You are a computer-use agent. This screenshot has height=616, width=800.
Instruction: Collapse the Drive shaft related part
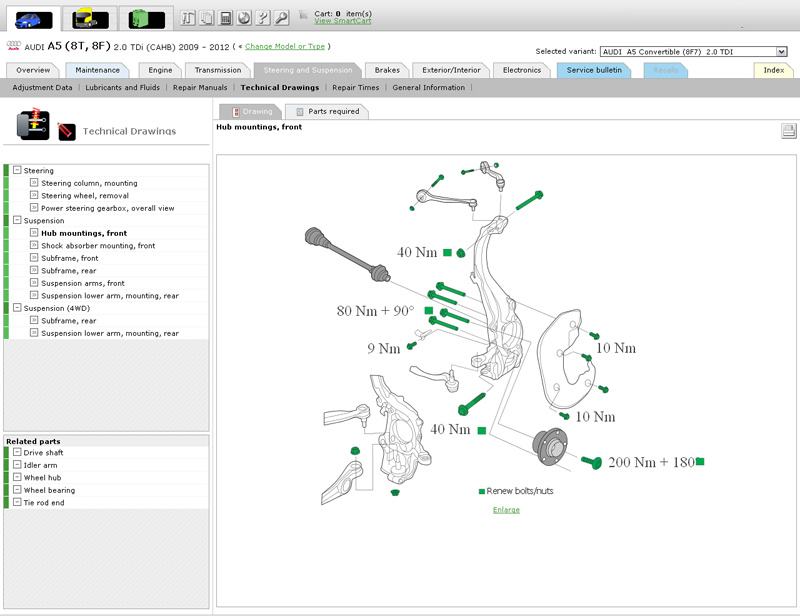tap(17, 453)
